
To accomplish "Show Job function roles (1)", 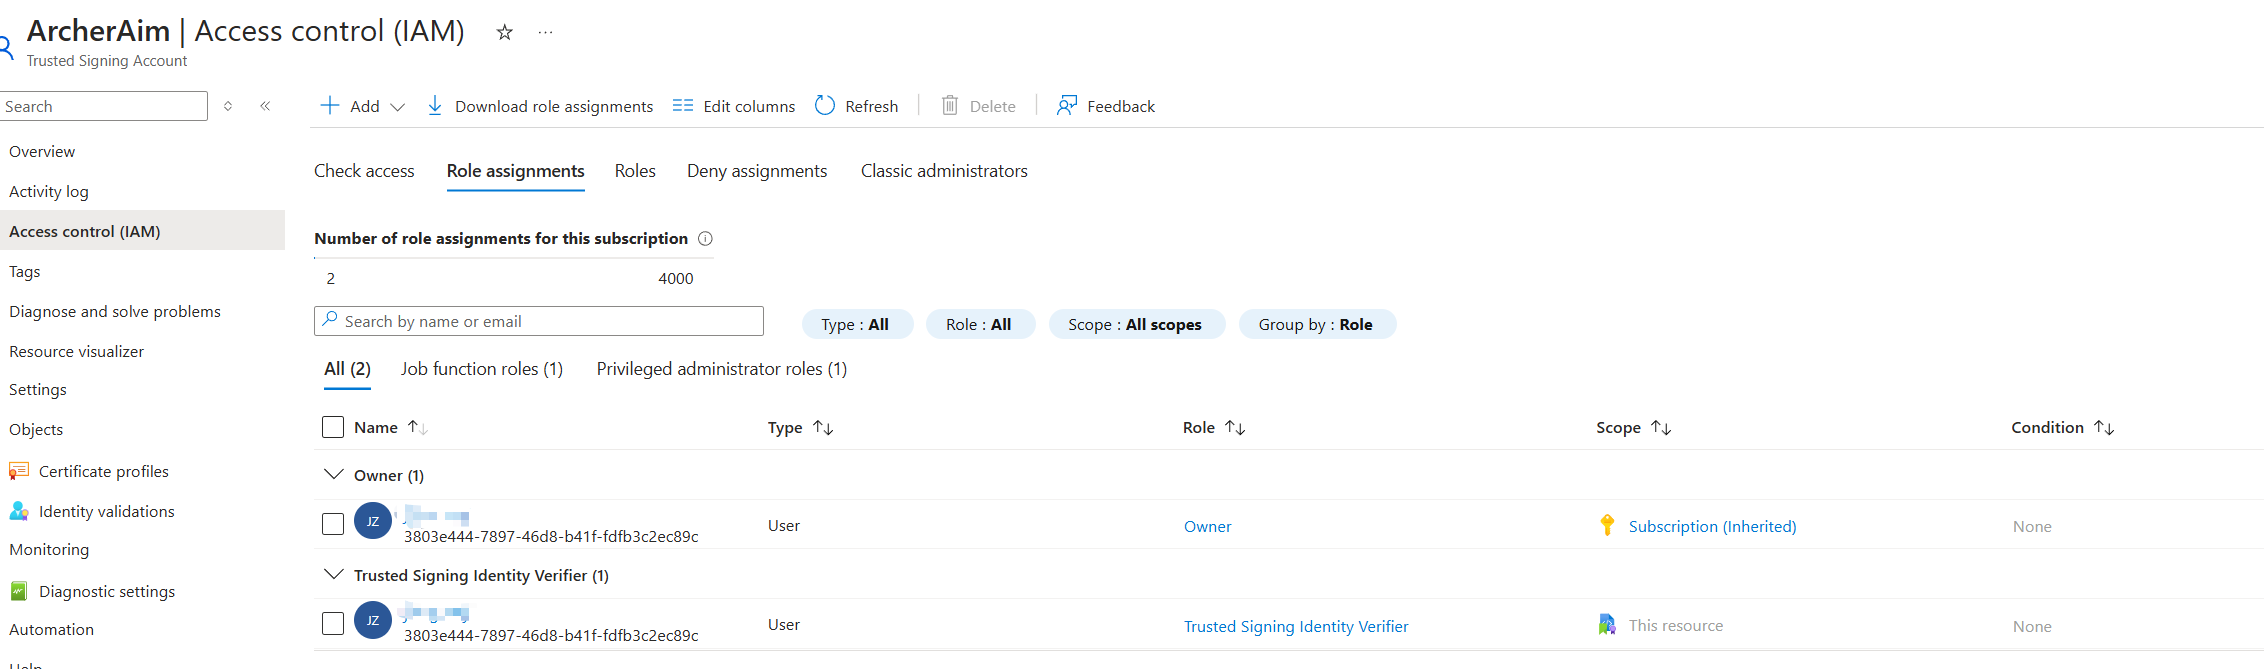I will (x=482, y=369).
